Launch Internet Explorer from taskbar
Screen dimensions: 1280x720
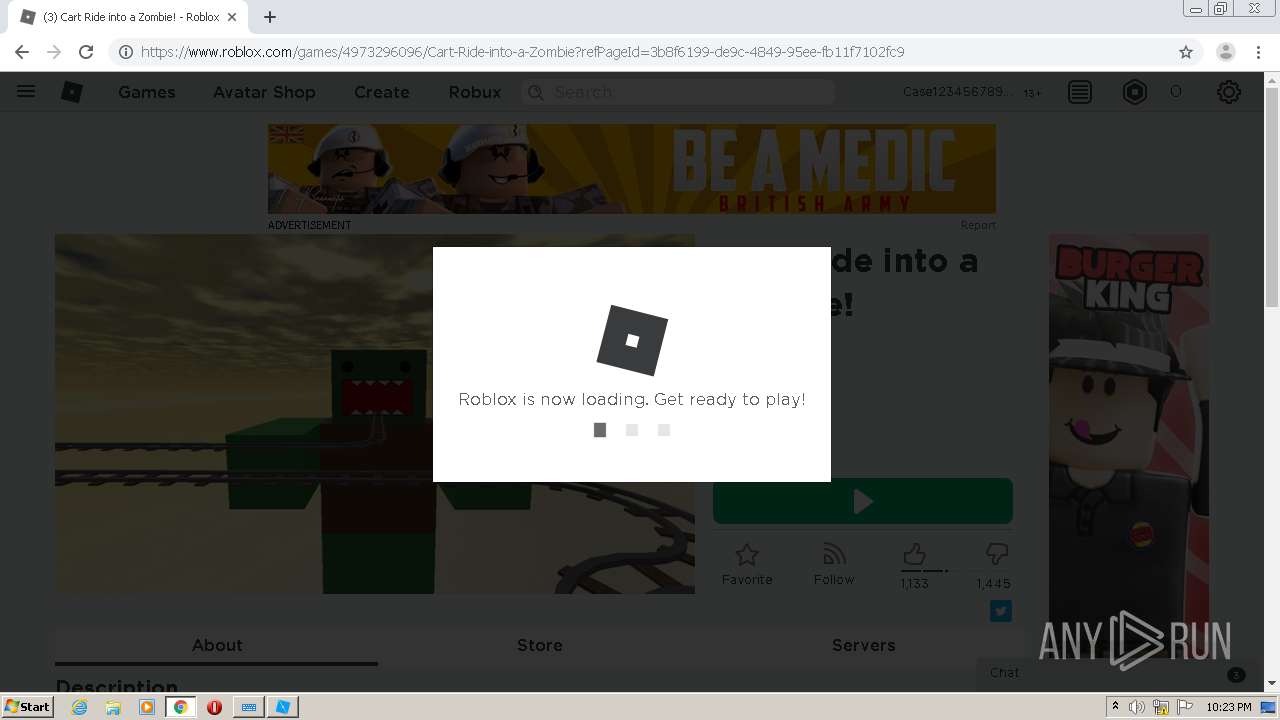pos(80,707)
